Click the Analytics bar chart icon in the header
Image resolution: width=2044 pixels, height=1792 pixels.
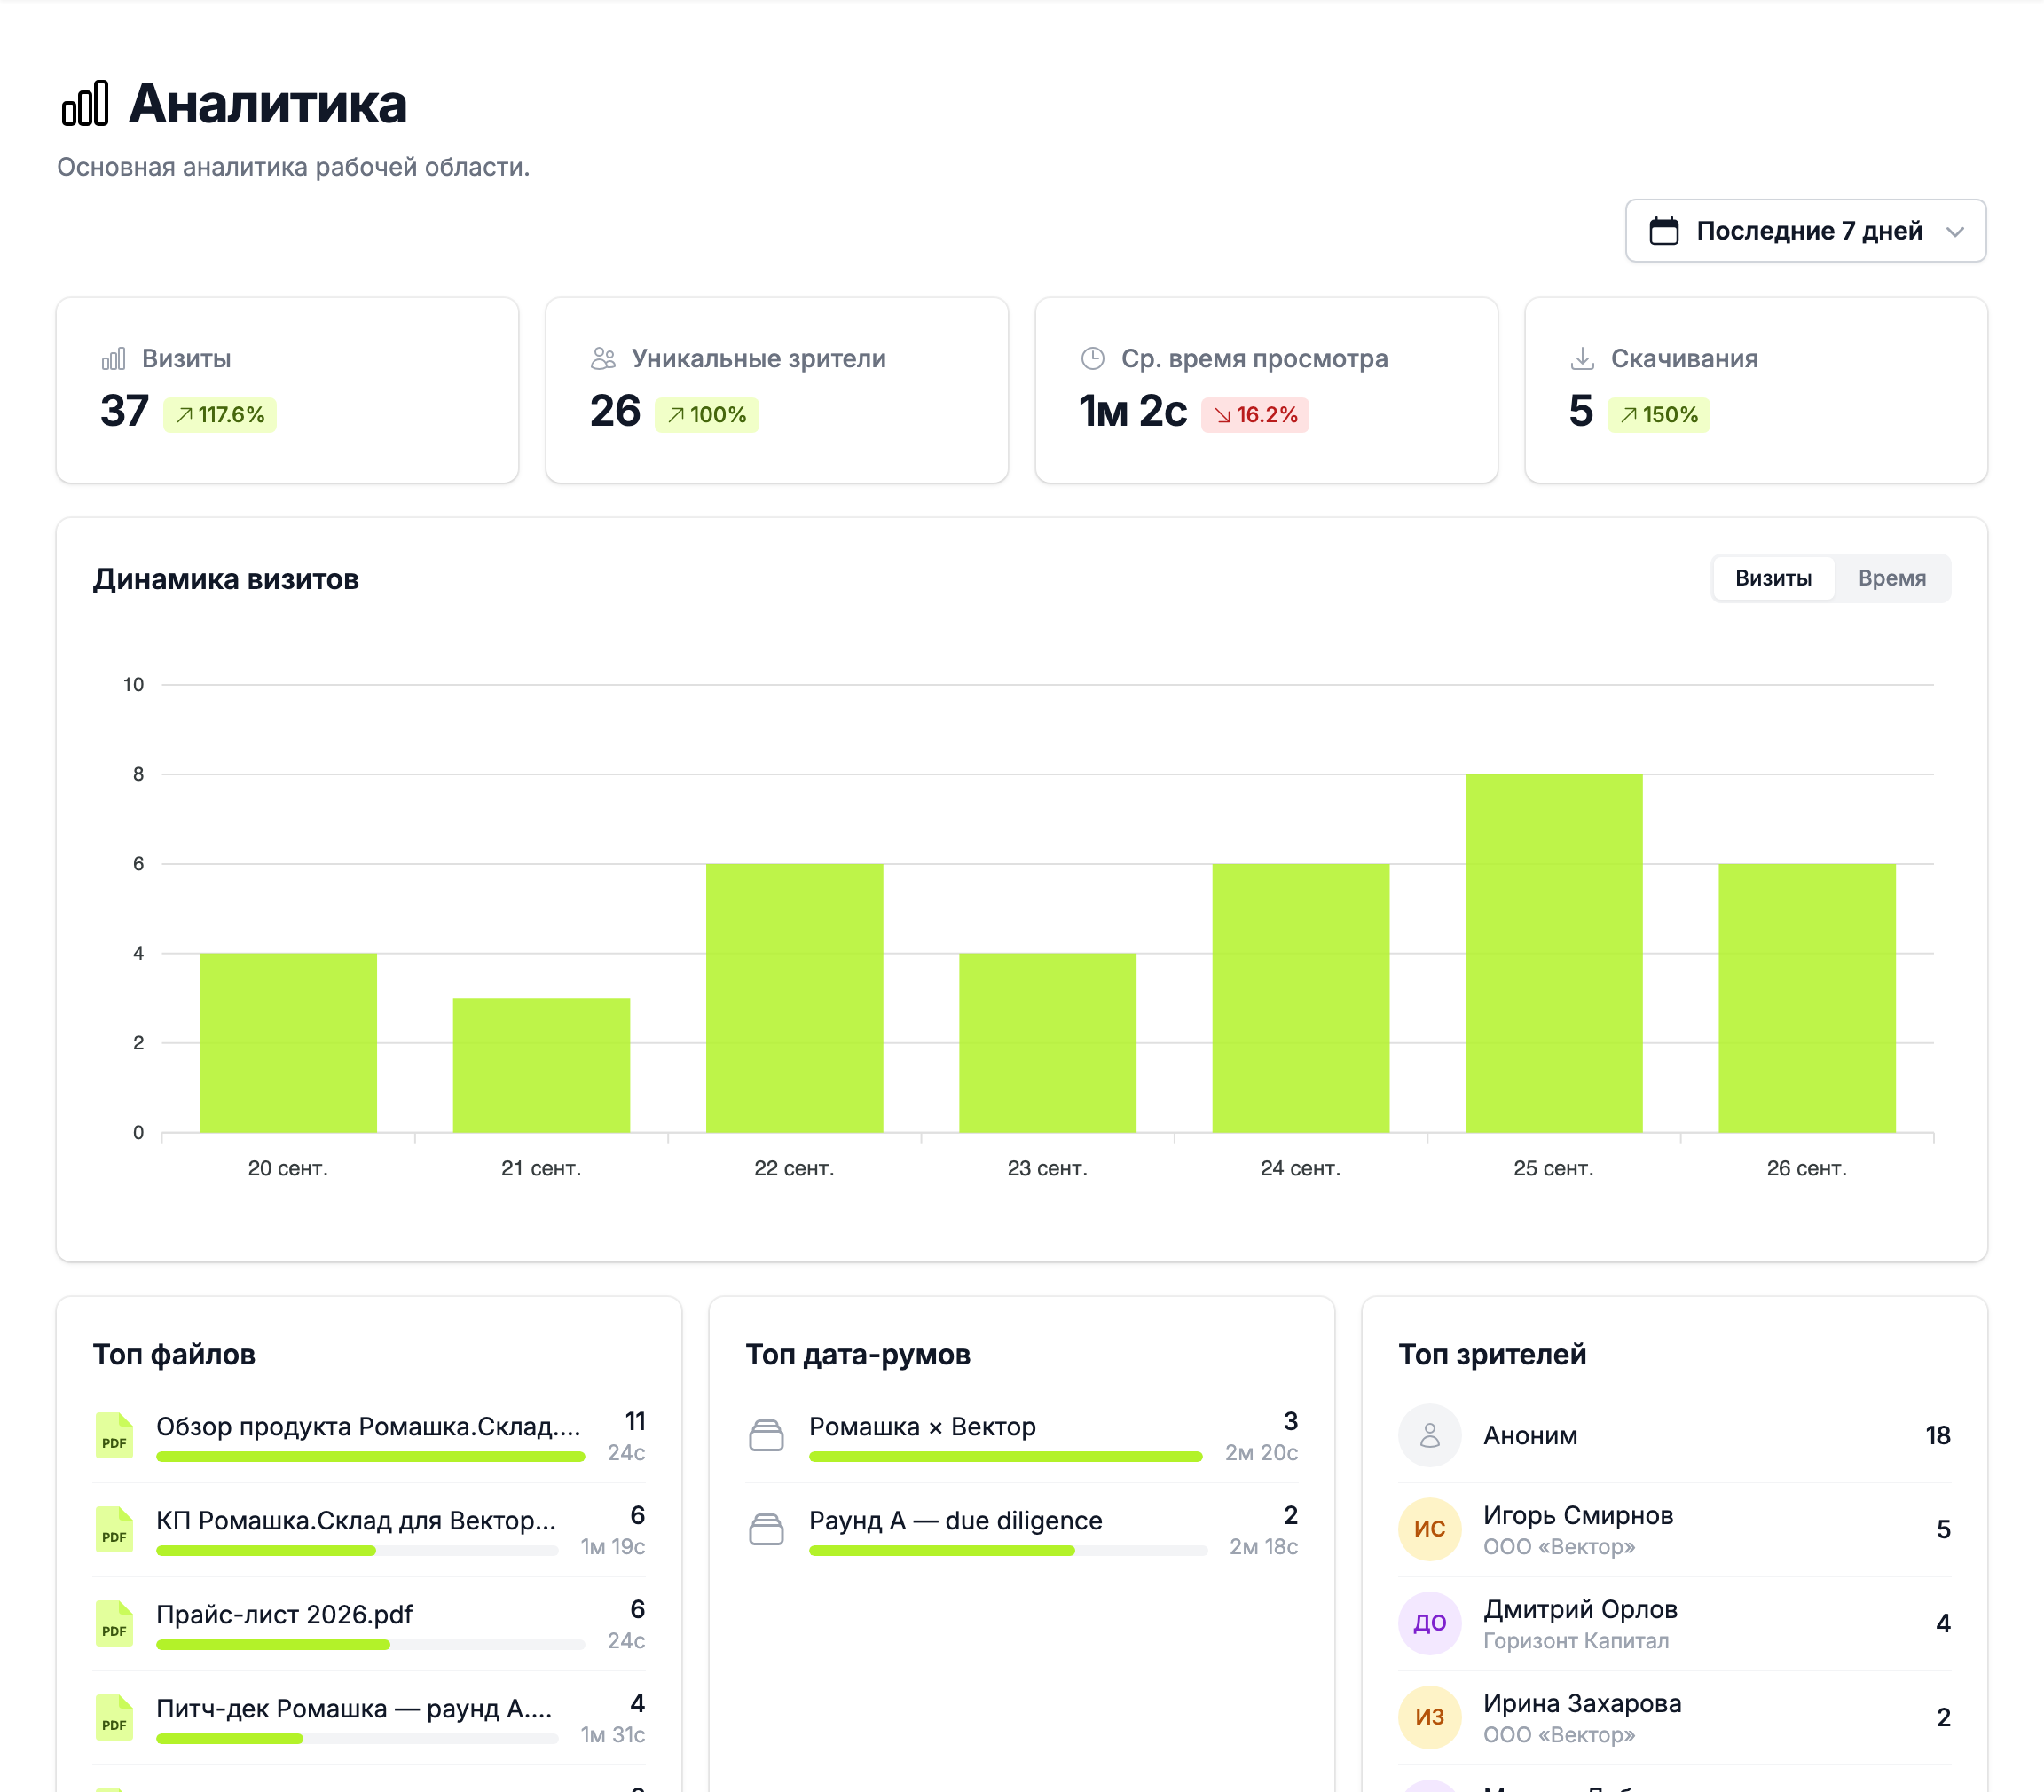click(x=85, y=103)
